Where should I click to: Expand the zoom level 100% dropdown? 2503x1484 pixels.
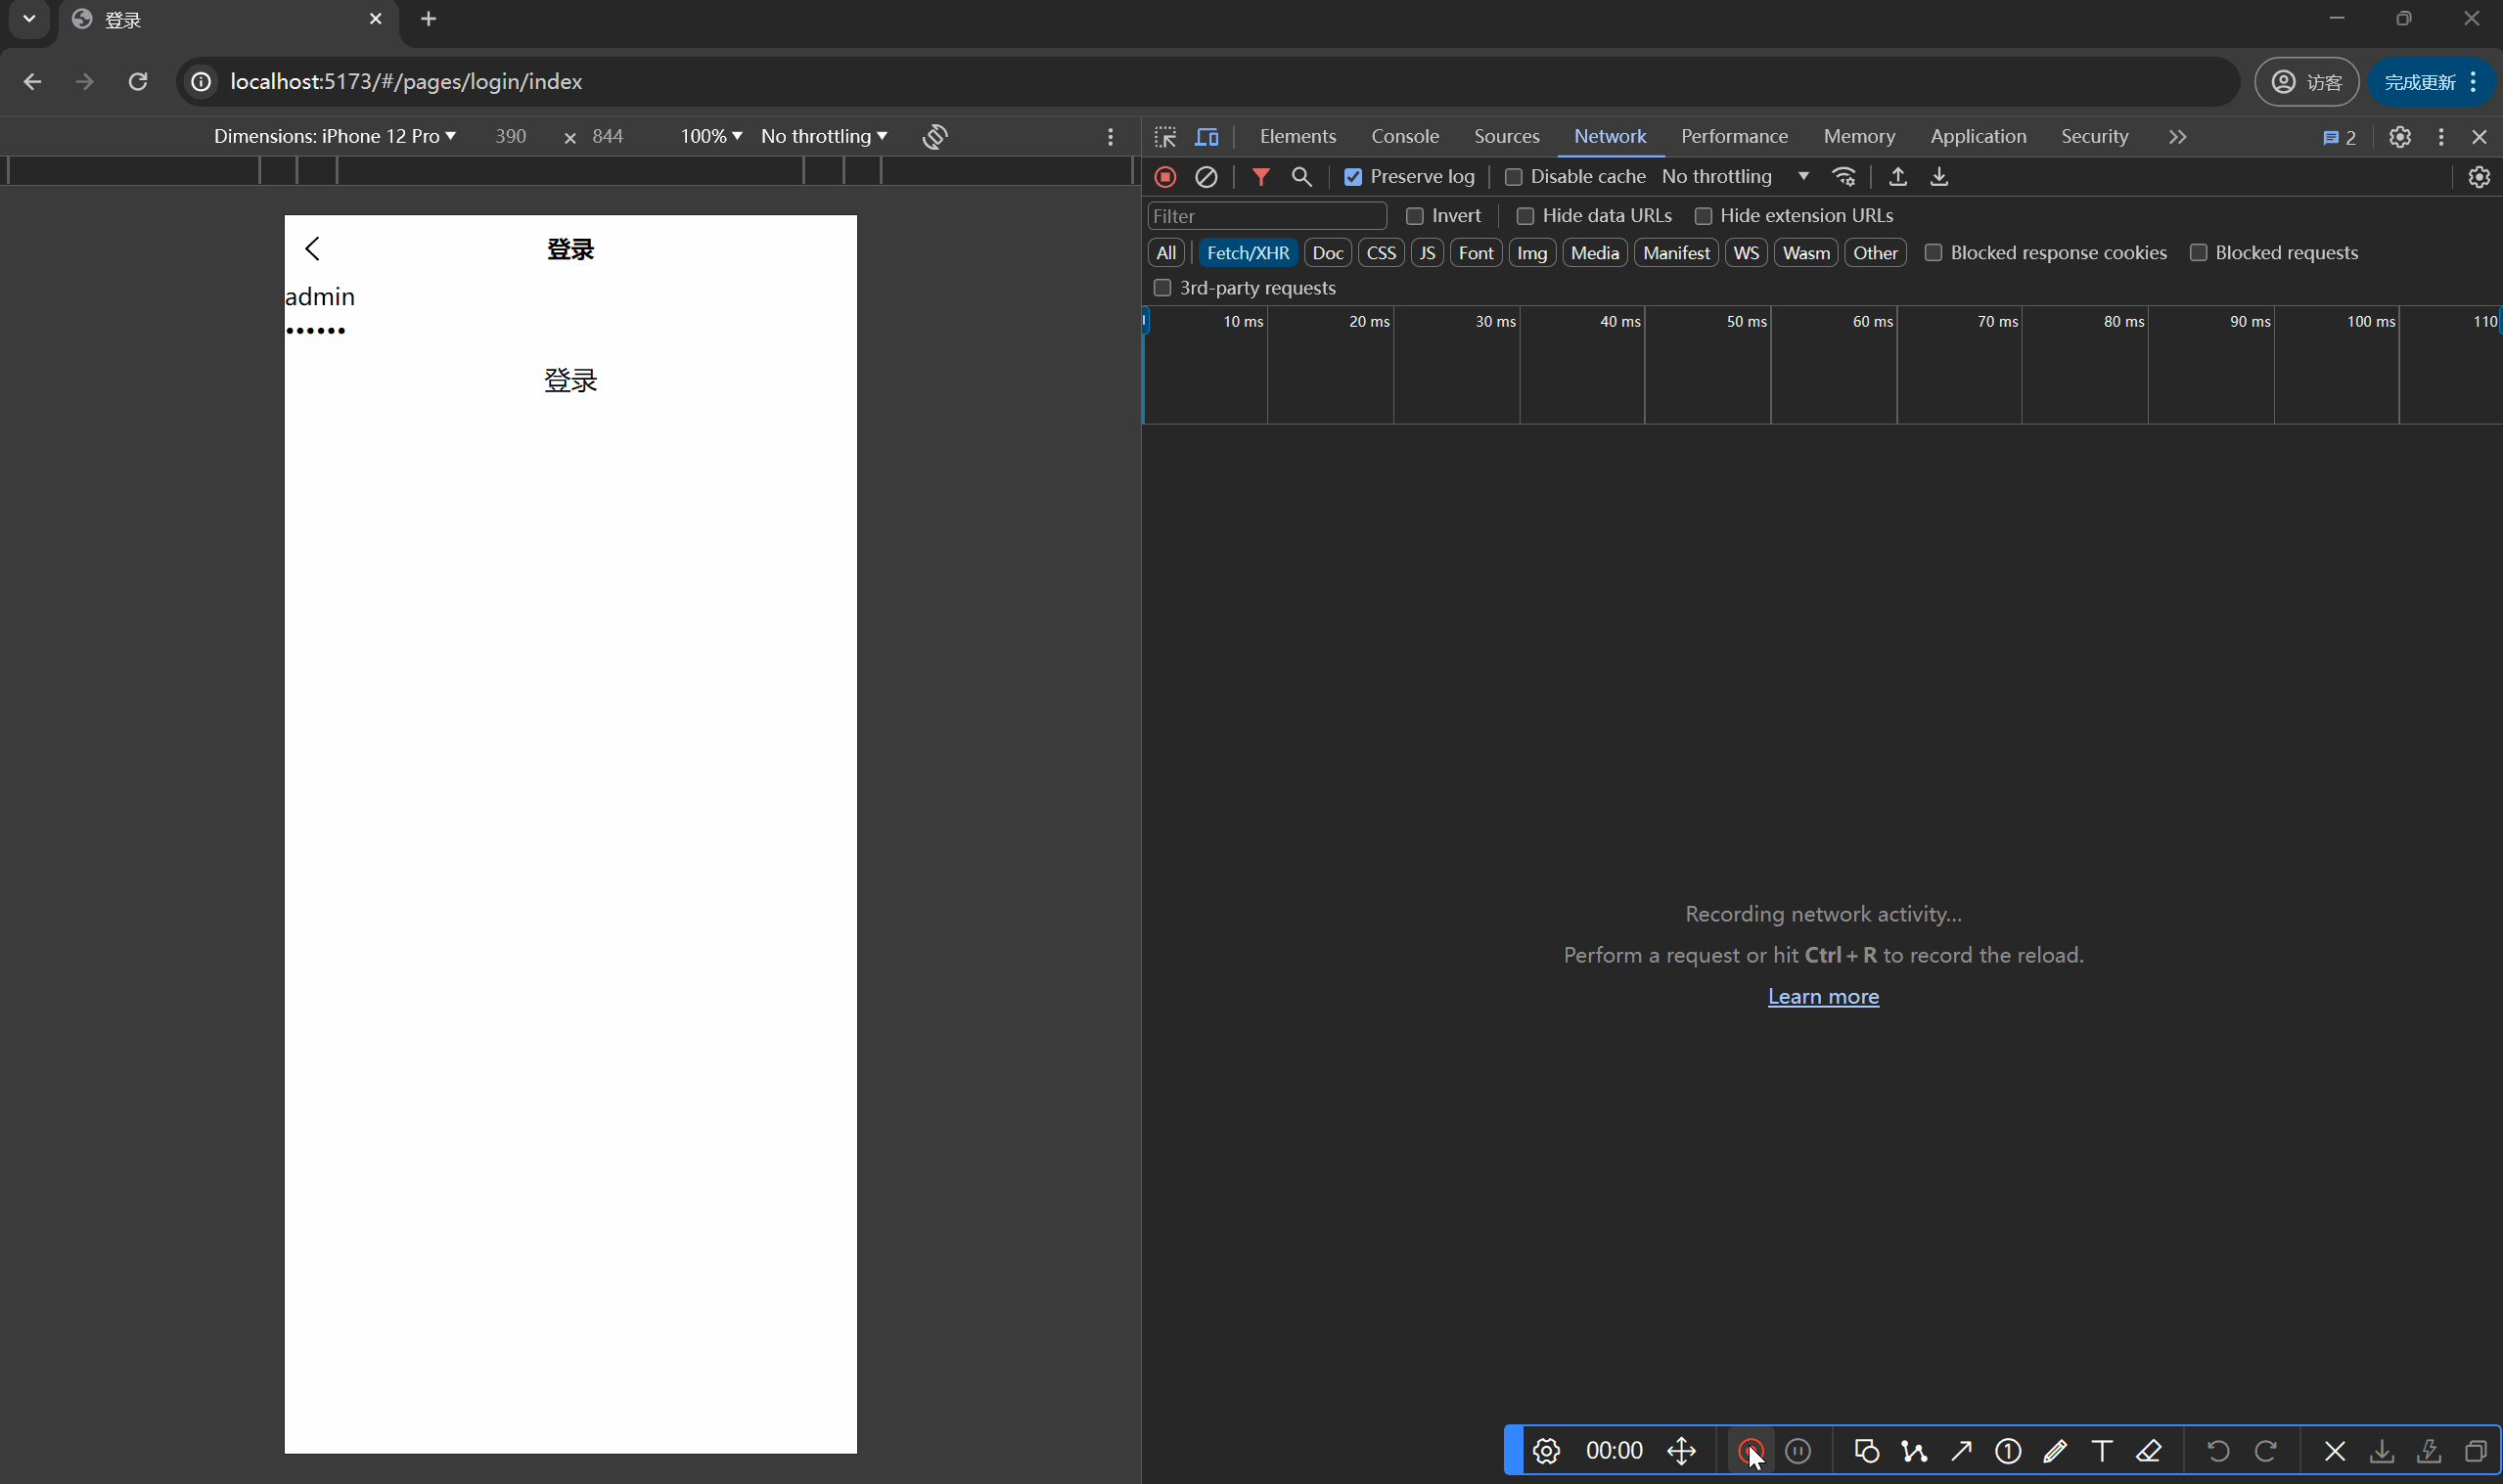706,136
